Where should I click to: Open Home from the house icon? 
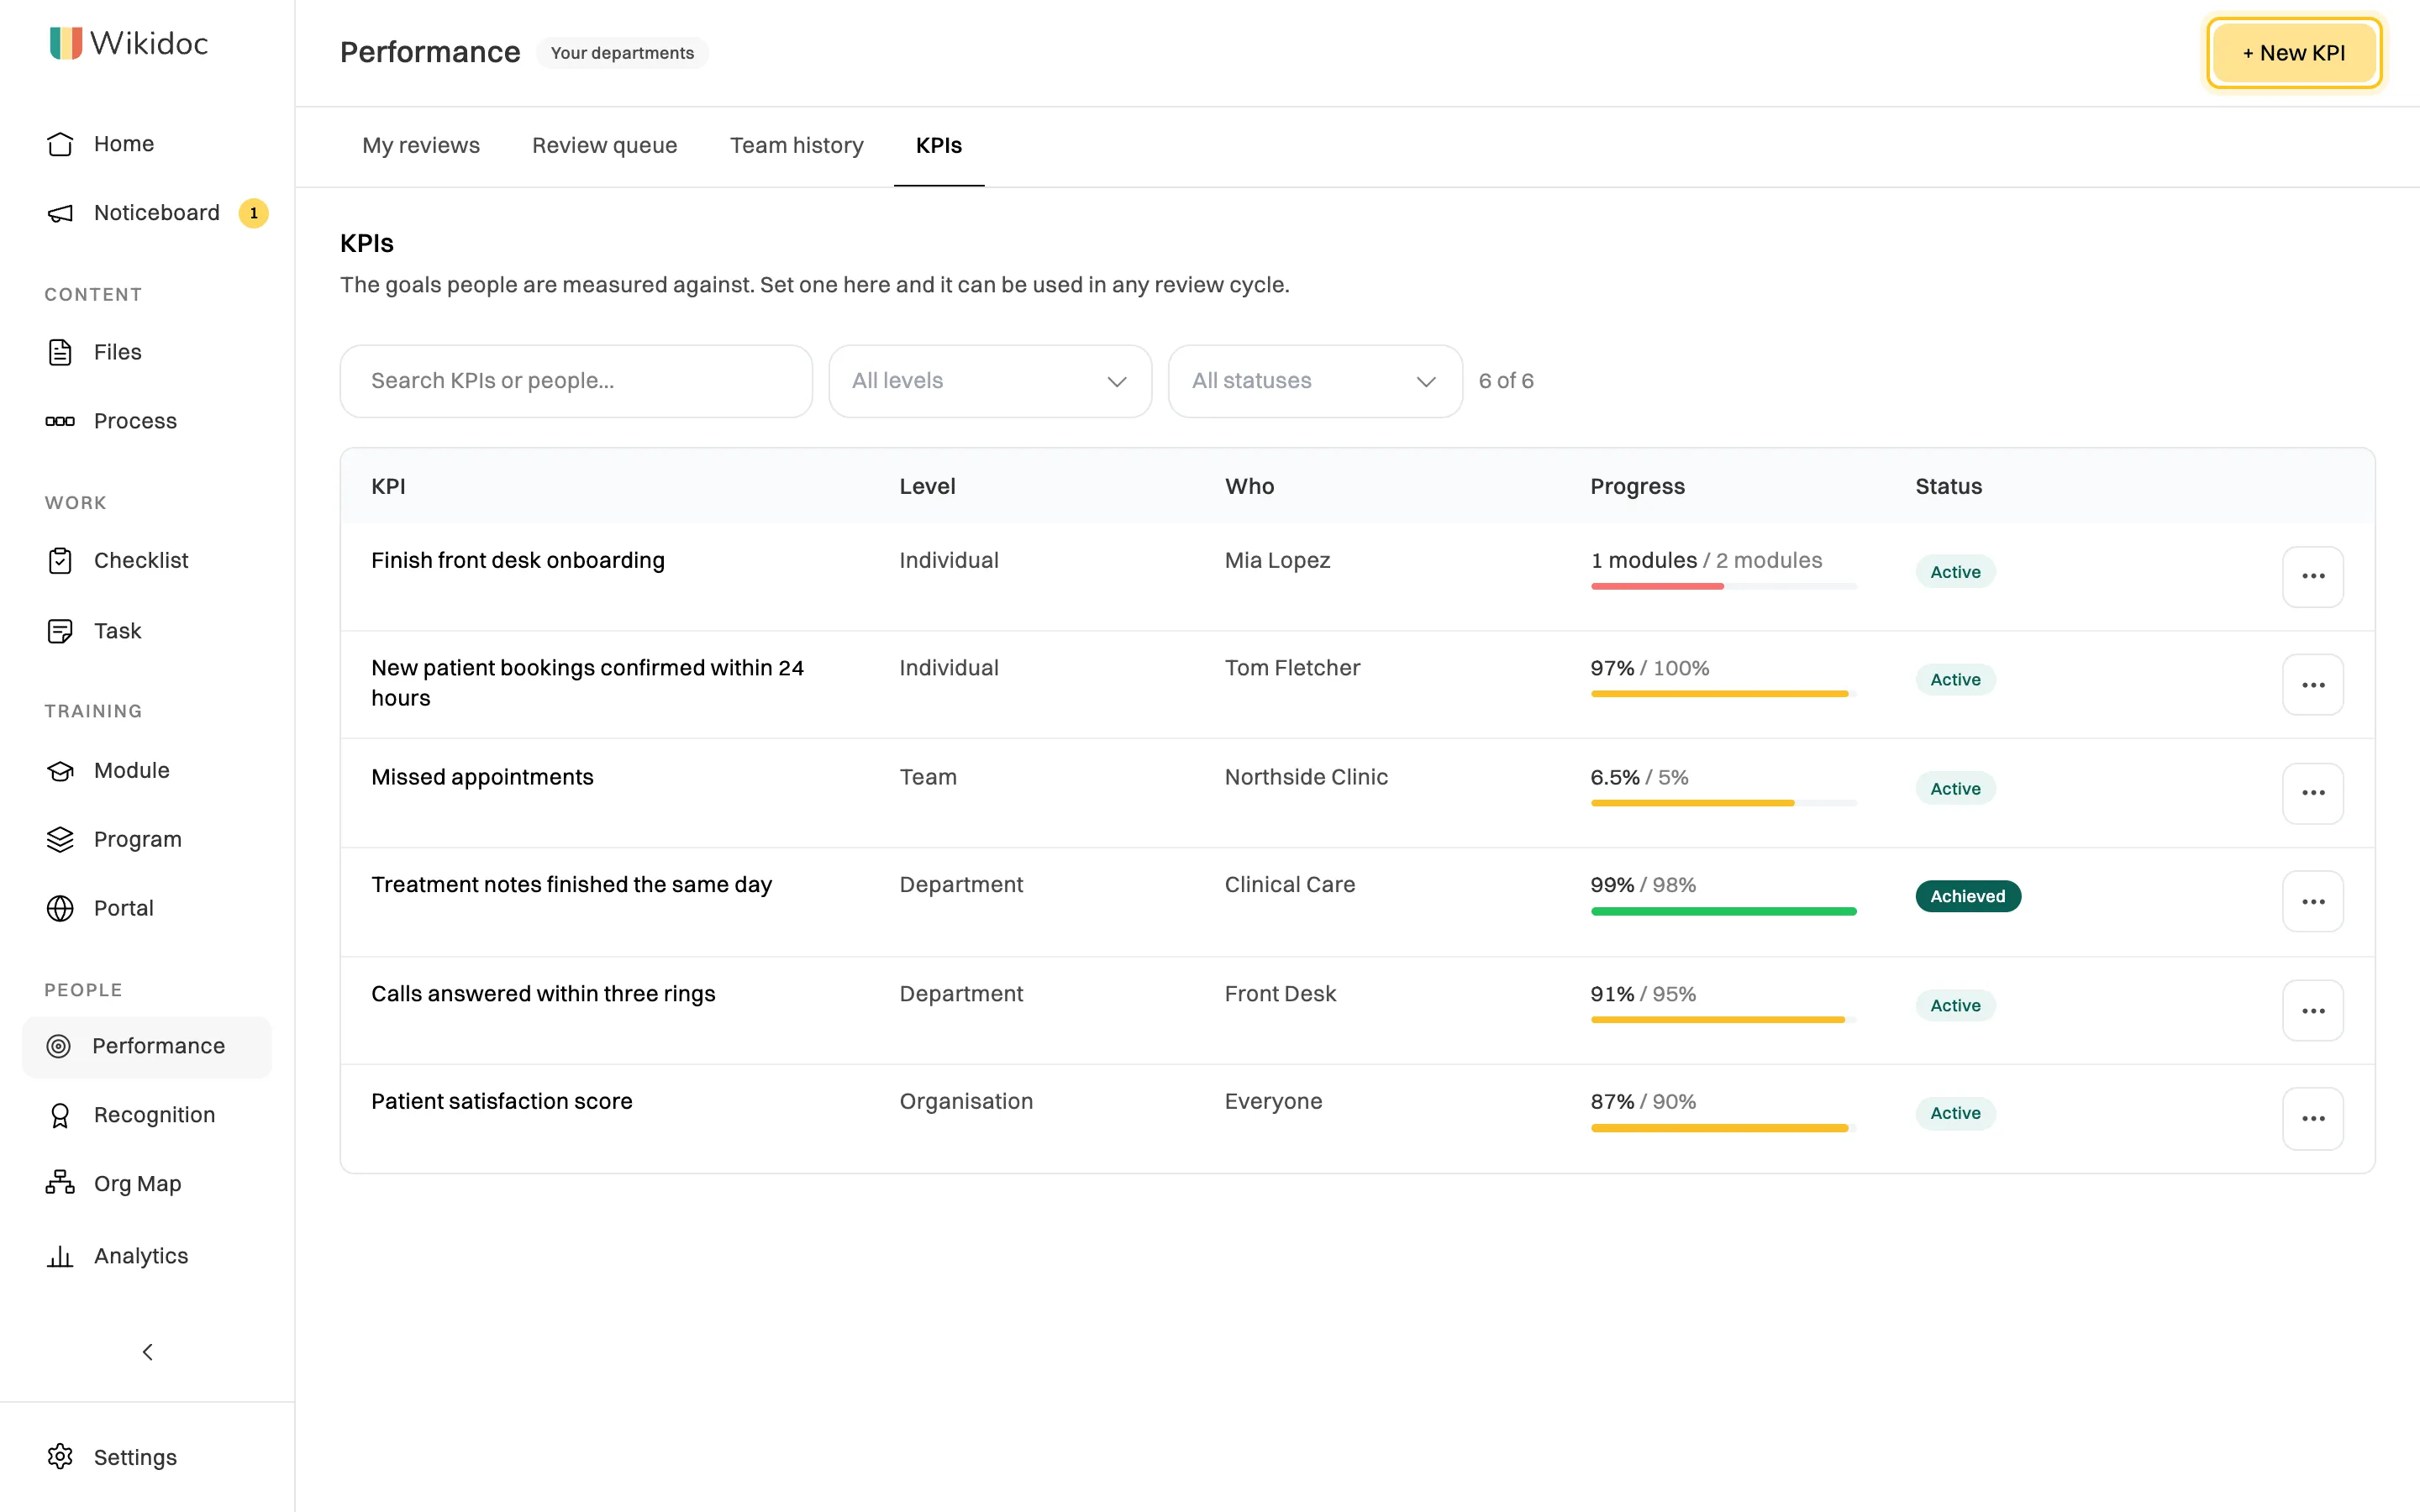click(x=60, y=144)
